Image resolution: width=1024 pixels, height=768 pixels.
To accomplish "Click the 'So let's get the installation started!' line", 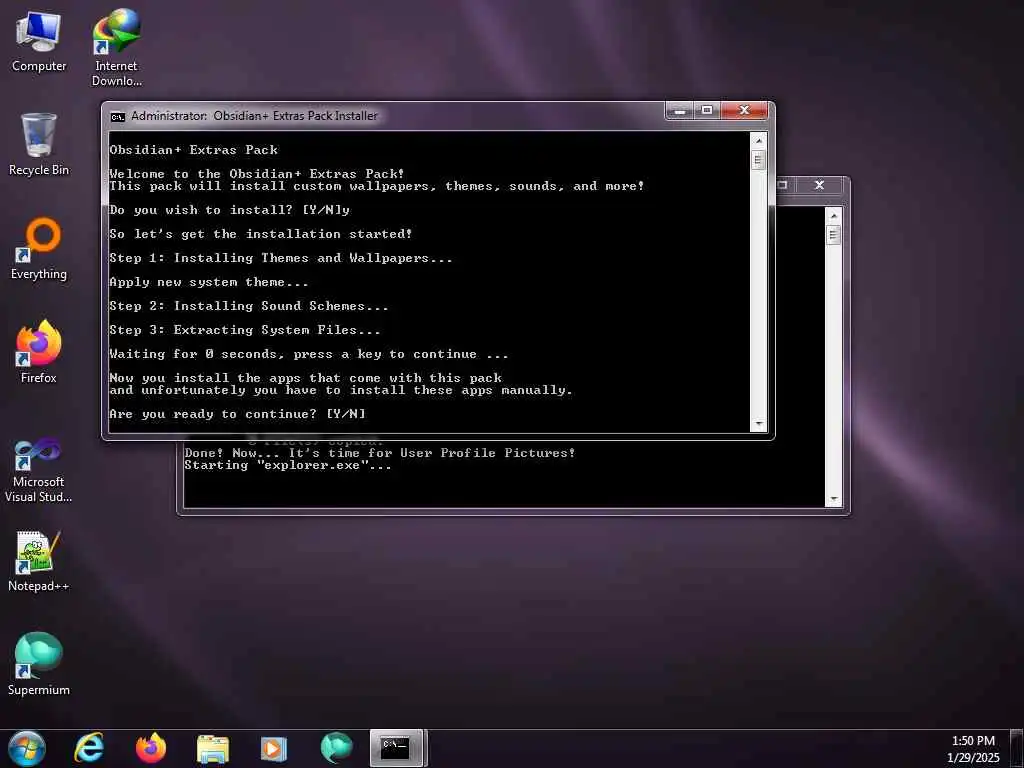I will tap(261, 234).
